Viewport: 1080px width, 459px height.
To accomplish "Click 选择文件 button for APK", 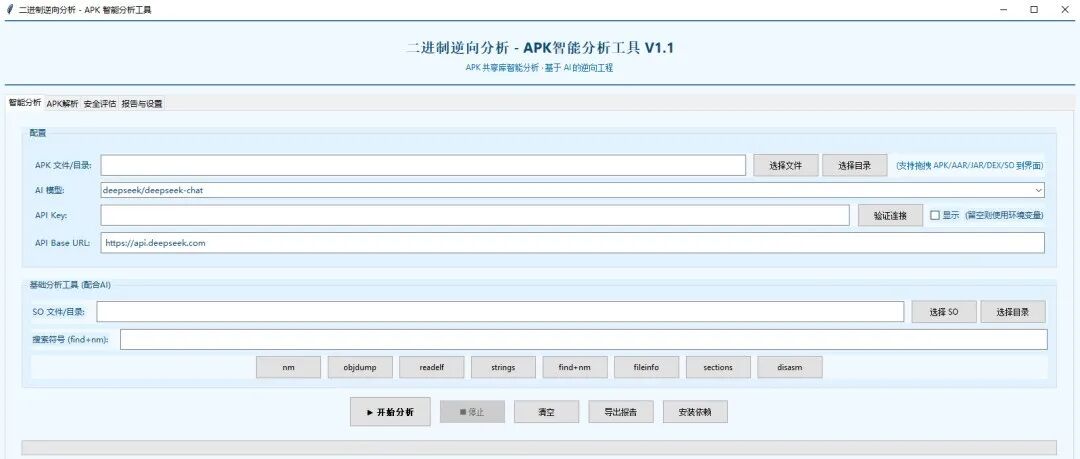I will [785, 165].
